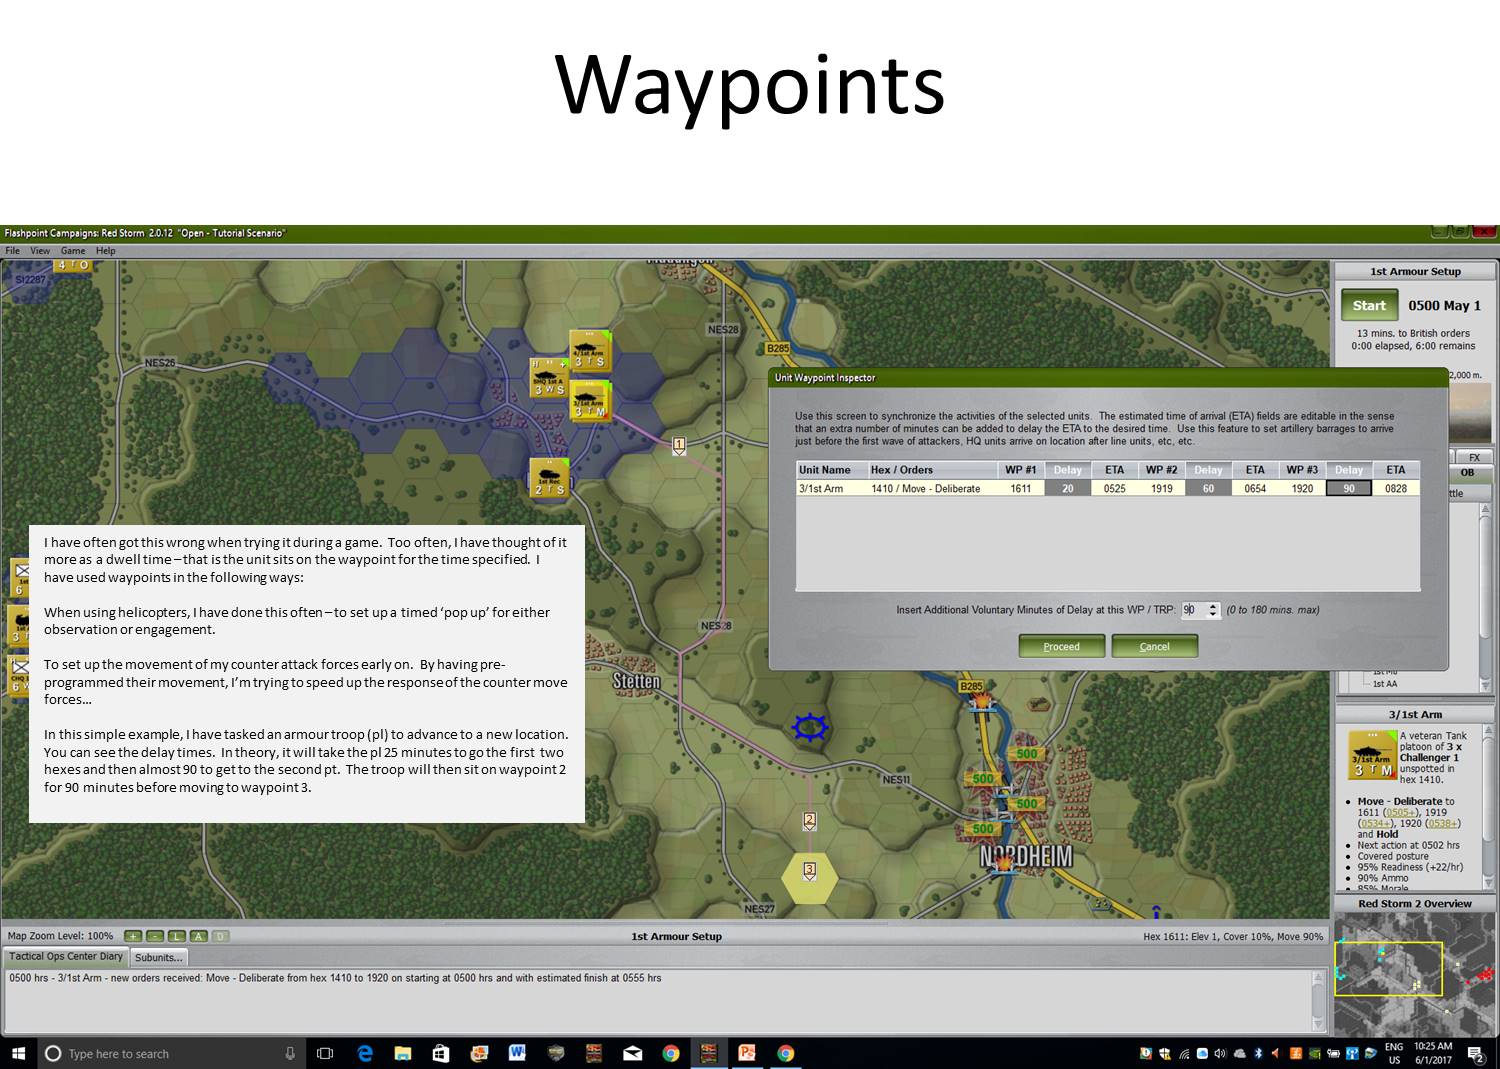Image resolution: width=1500 pixels, height=1069 pixels.
Task: Select WP #1 delay cell showing 20
Action: coord(1068,489)
